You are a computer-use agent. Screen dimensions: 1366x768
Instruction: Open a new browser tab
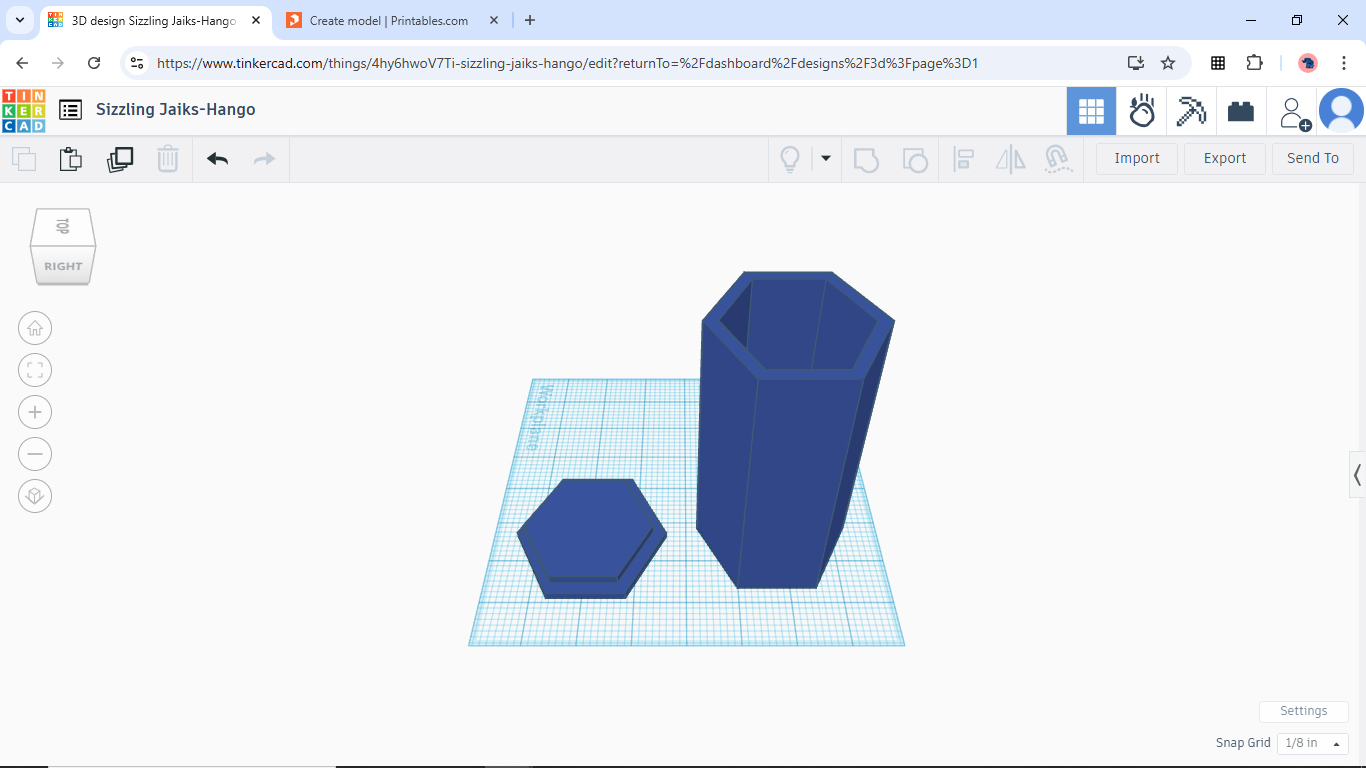click(530, 20)
